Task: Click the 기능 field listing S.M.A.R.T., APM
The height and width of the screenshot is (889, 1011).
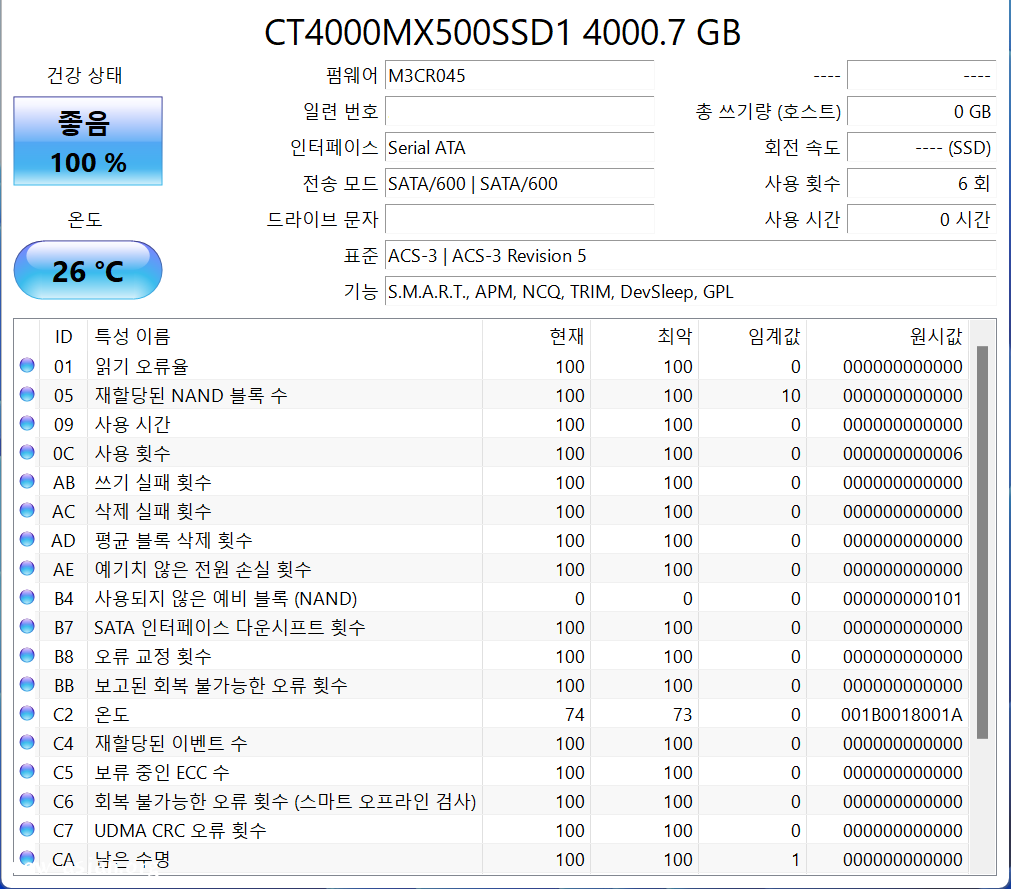Action: tap(691, 292)
